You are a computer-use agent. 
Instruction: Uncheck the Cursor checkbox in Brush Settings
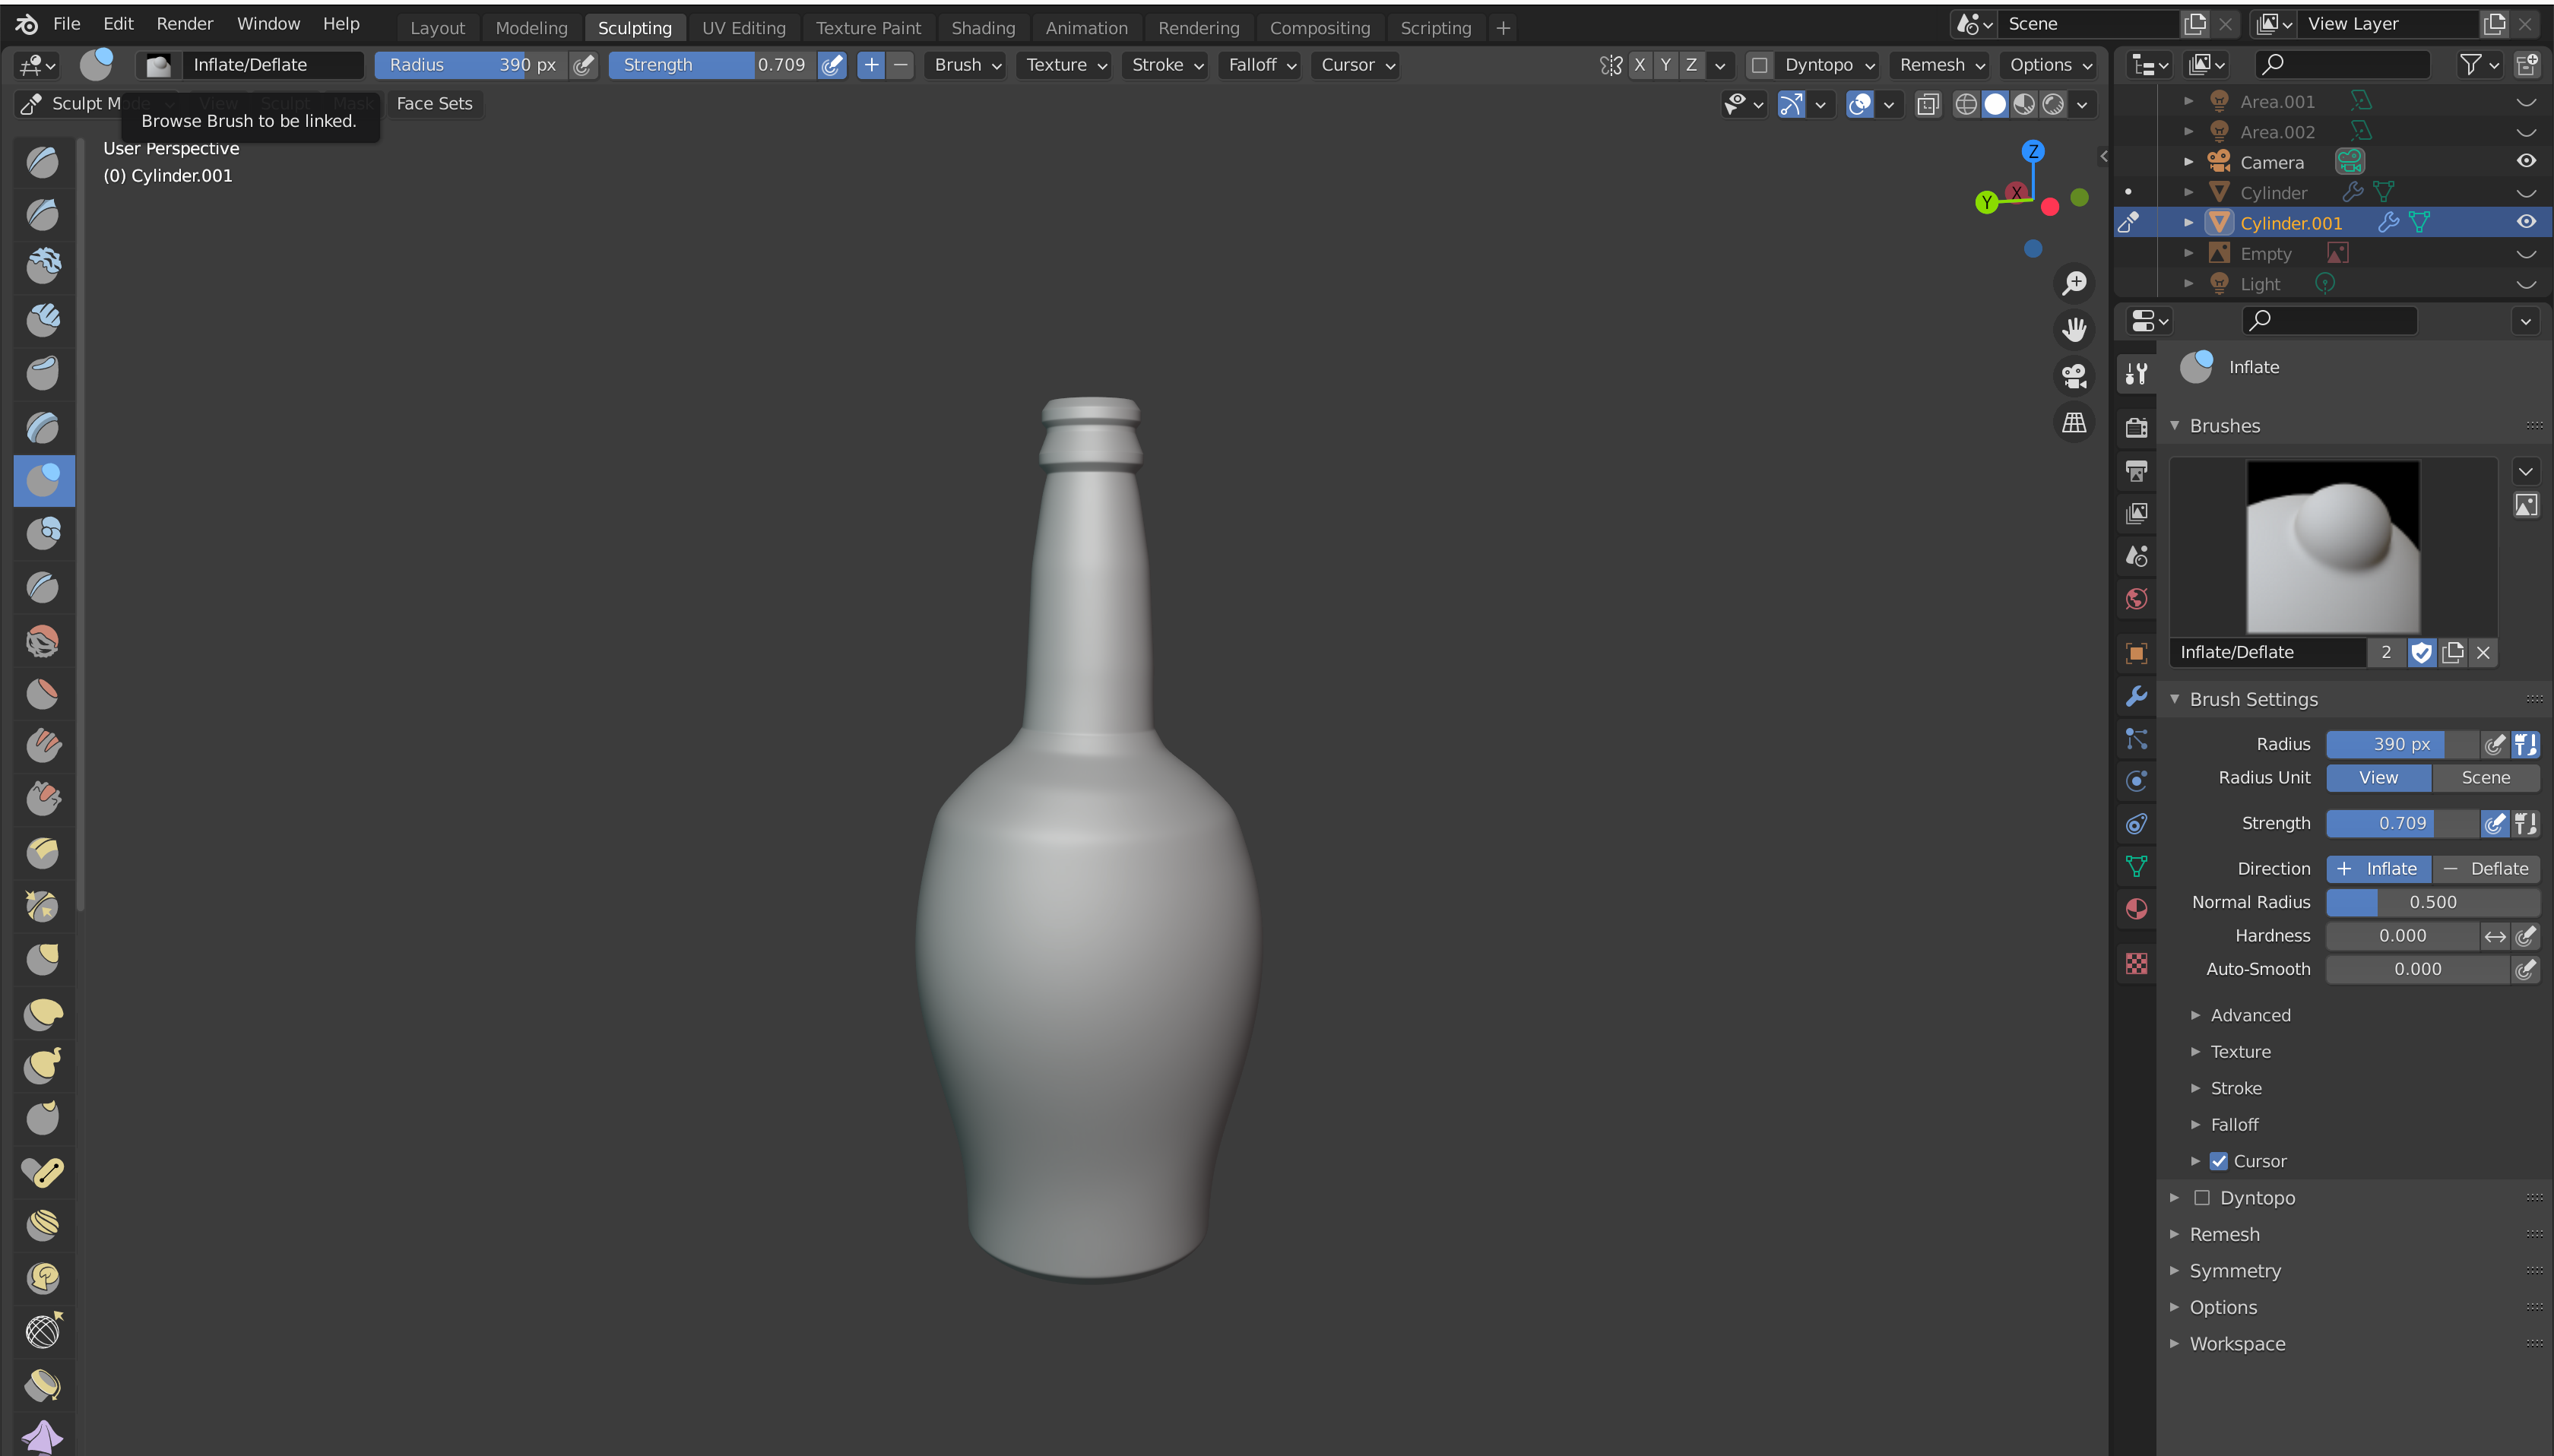pyautogui.click(x=2218, y=1161)
